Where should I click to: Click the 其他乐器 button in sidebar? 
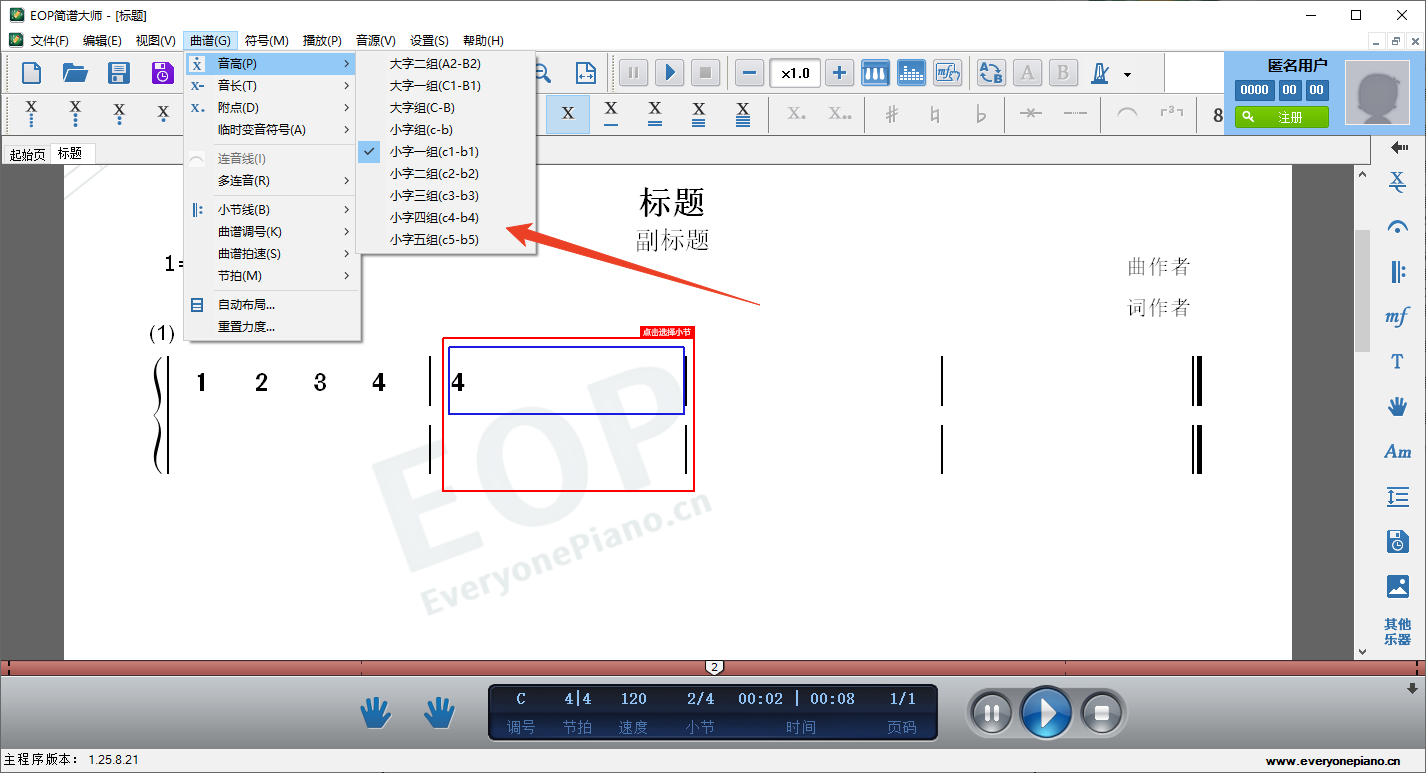coord(1397,632)
